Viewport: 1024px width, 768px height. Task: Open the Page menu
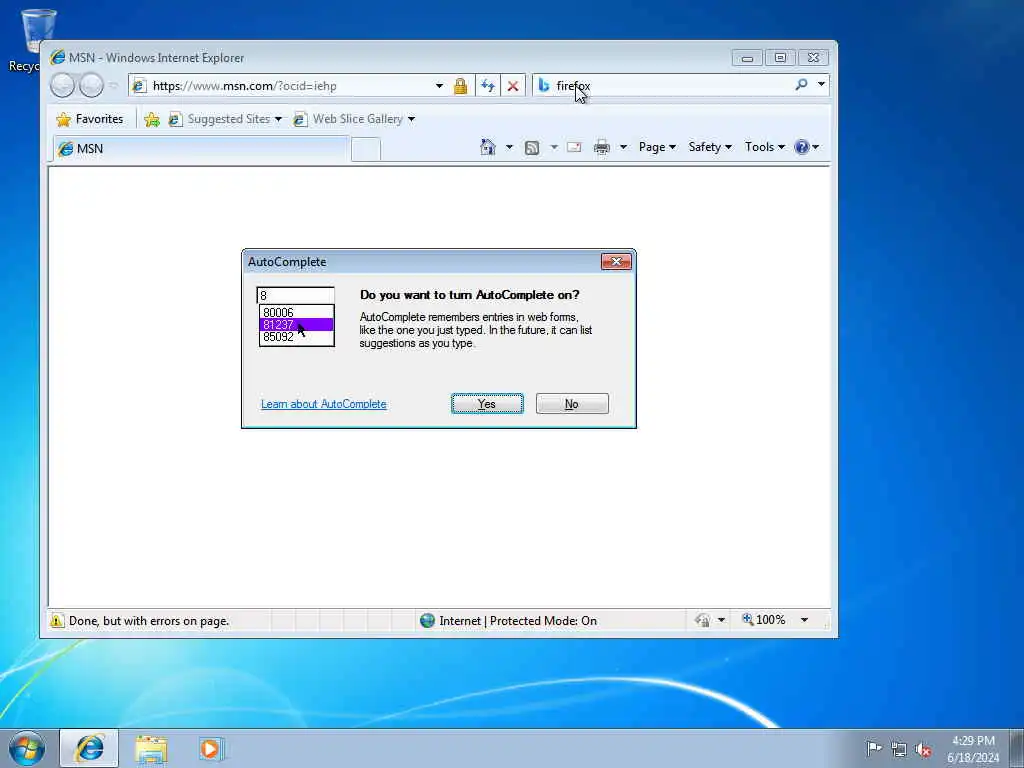click(657, 147)
